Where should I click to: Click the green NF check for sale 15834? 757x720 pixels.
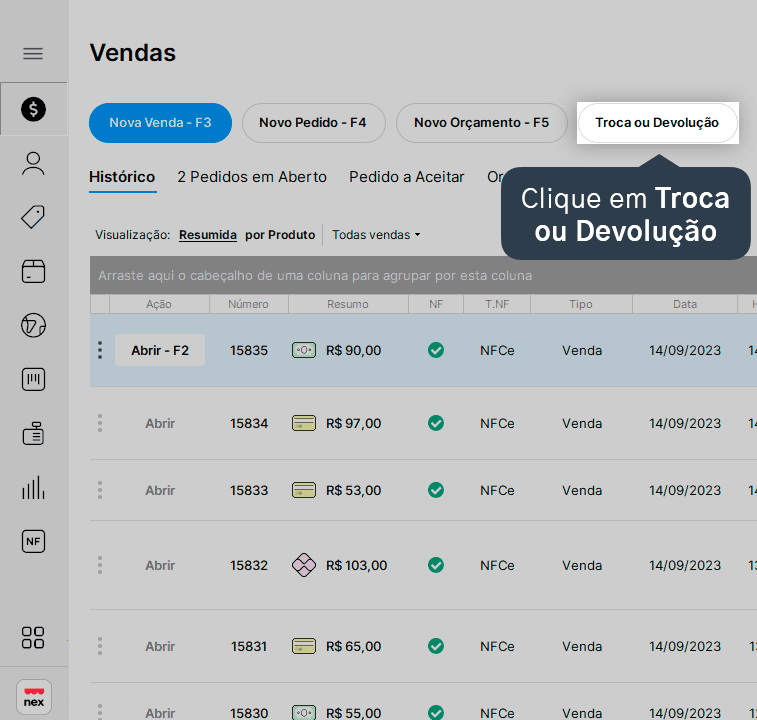pos(436,423)
